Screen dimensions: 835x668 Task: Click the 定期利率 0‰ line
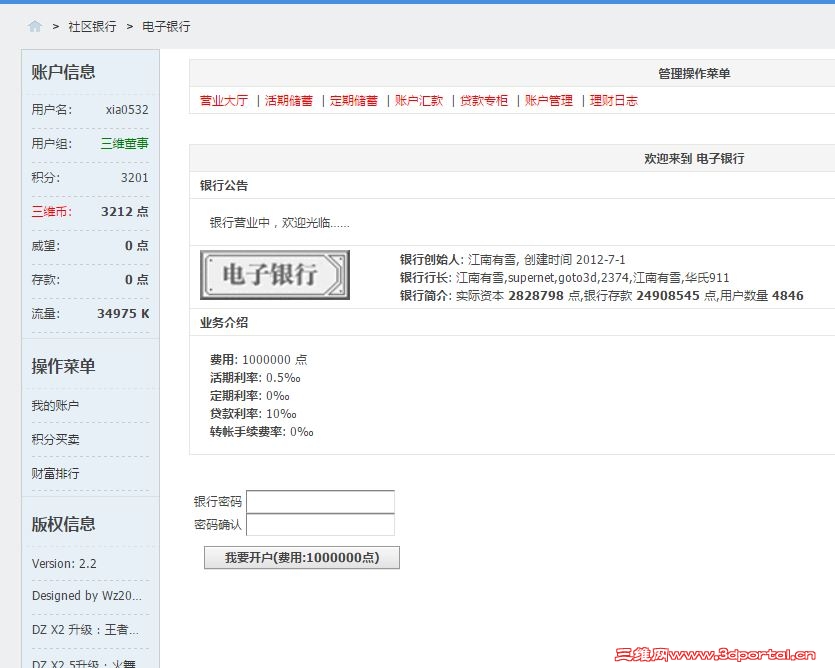coord(250,396)
